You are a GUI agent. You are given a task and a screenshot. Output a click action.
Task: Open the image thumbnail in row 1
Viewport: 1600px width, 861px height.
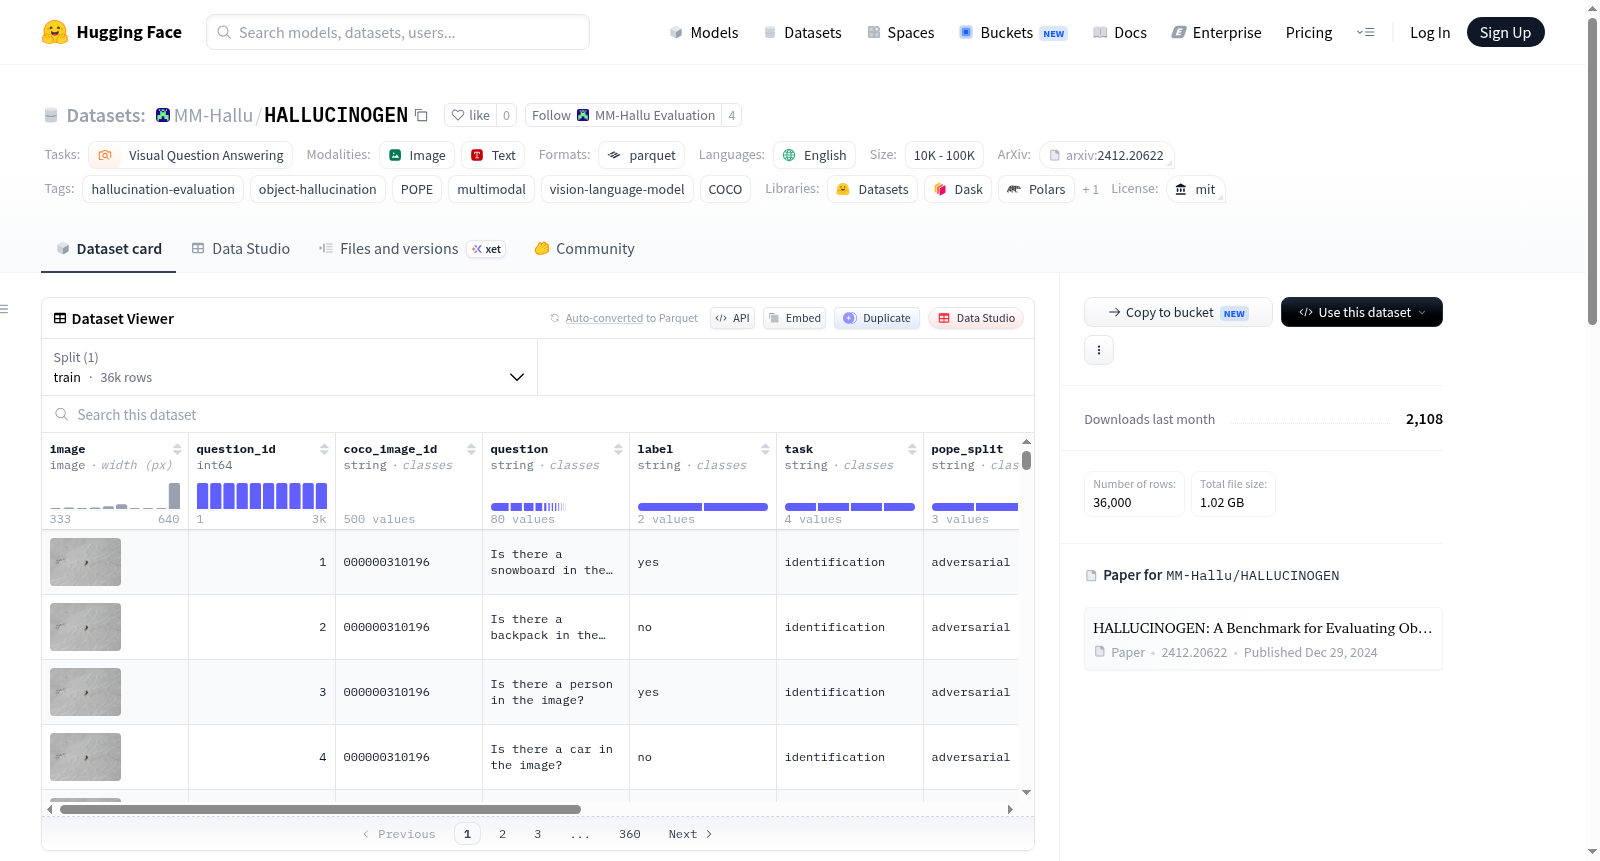[x=85, y=562]
